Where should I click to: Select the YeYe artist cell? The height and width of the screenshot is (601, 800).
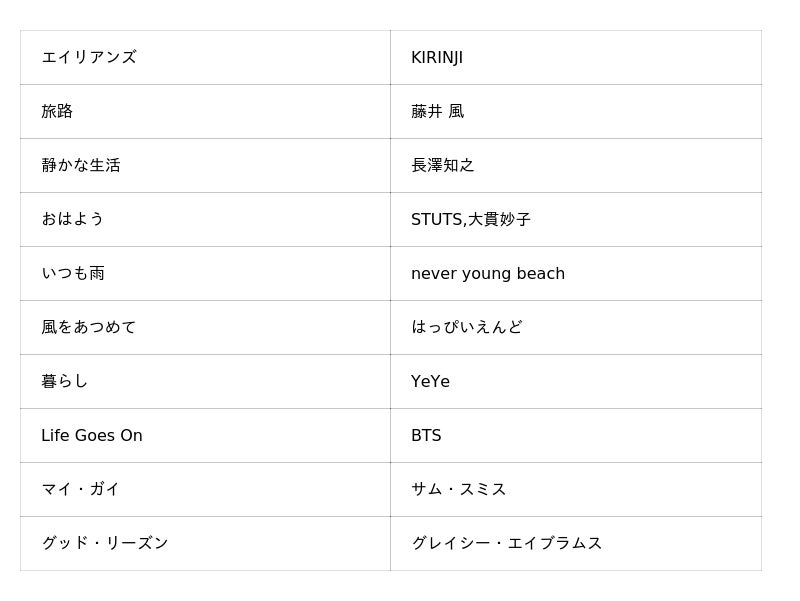point(576,382)
